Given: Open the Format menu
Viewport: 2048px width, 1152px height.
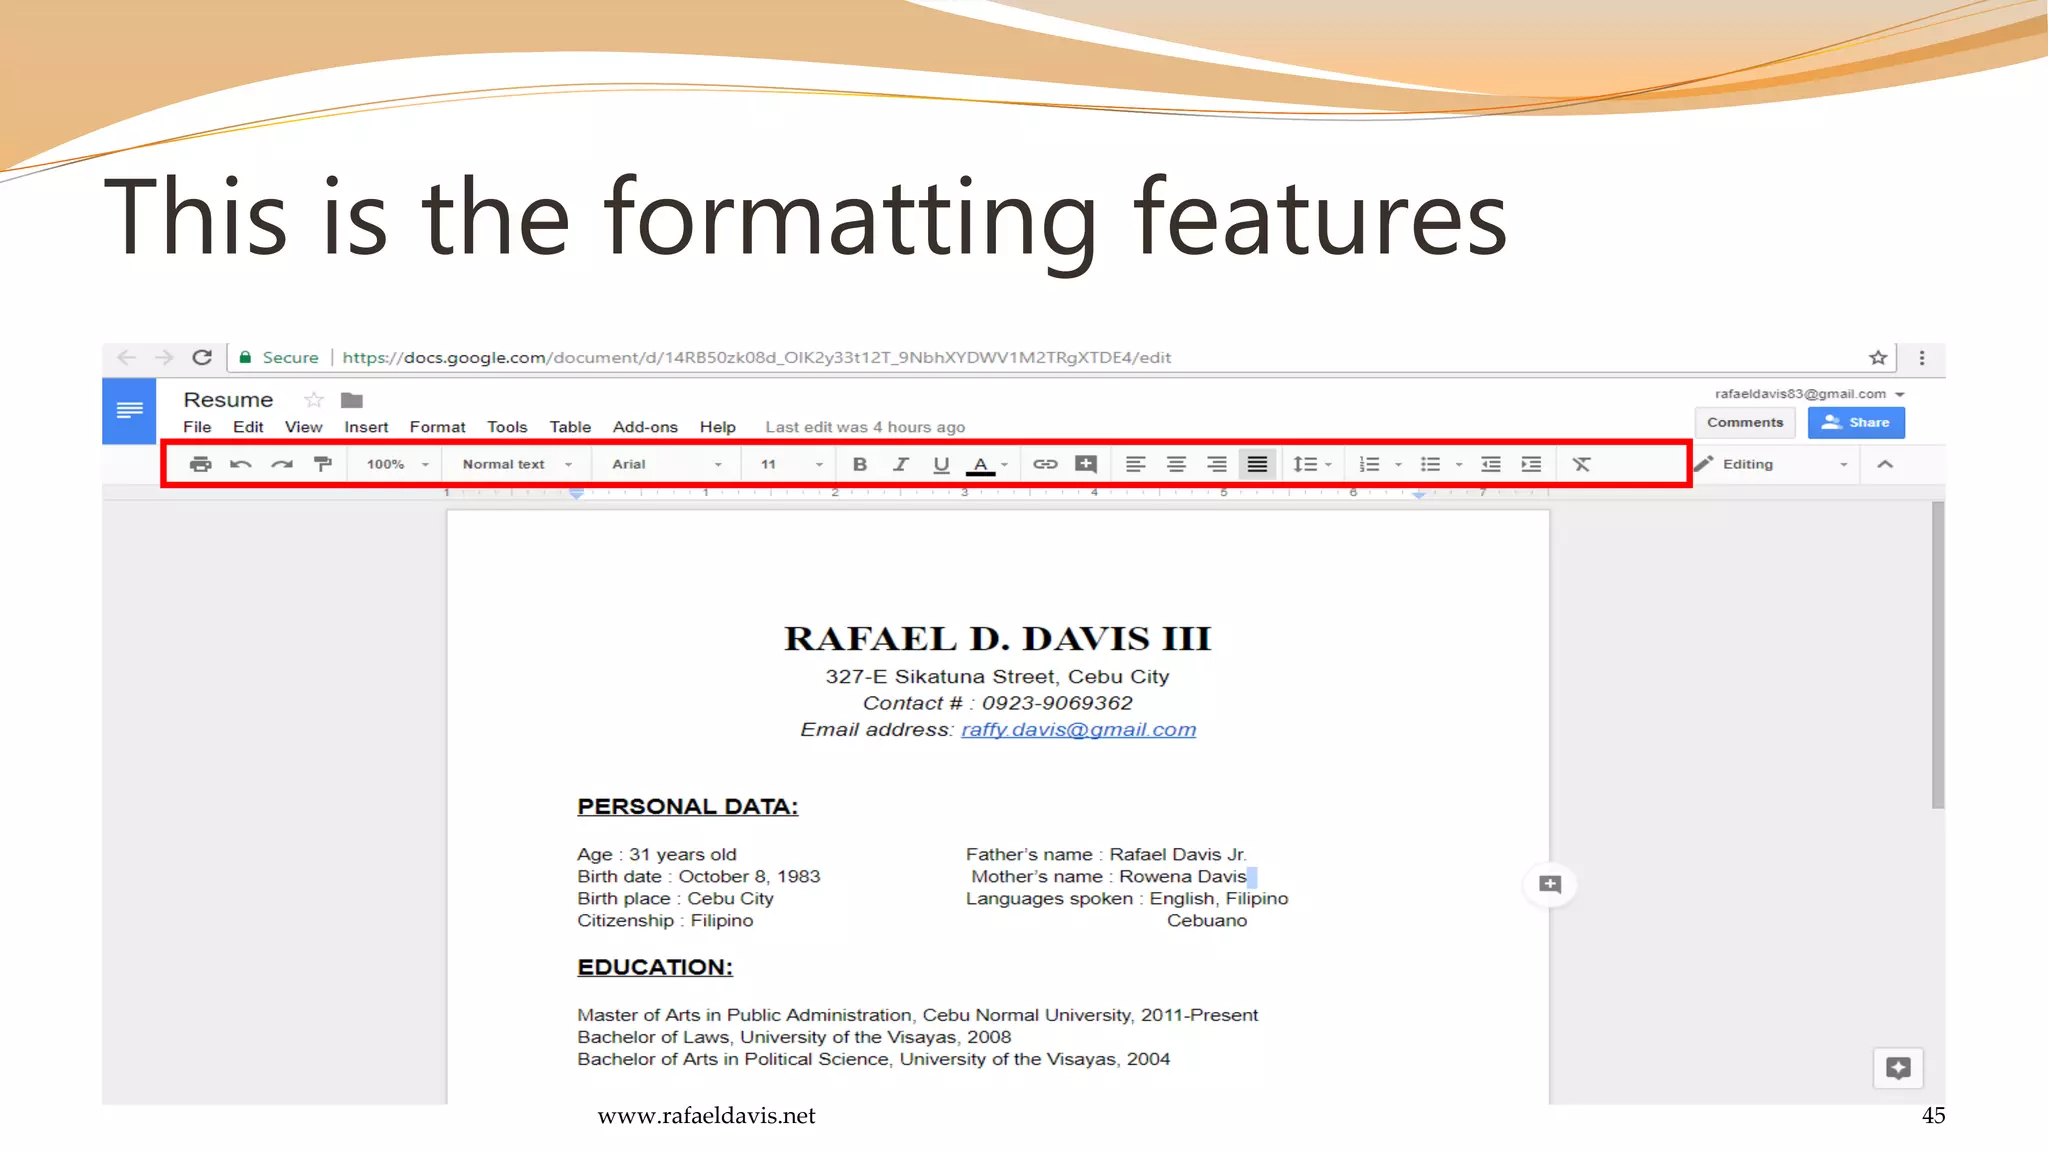Looking at the screenshot, I should click(x=437, y=427).
